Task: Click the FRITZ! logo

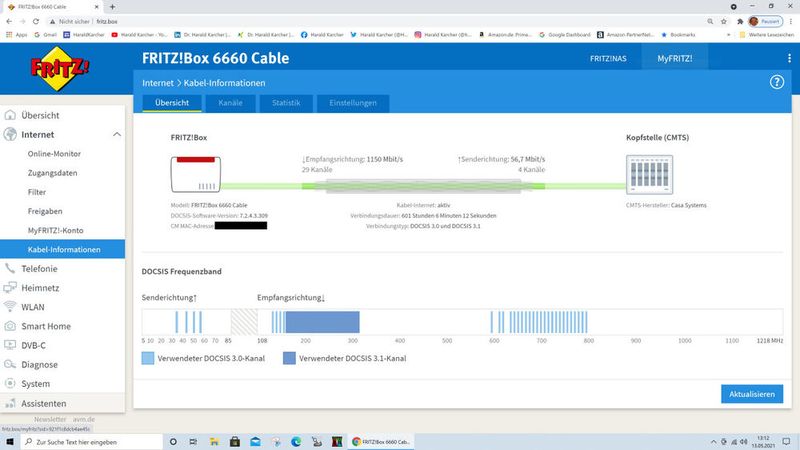Action: (x=60, y=68)
